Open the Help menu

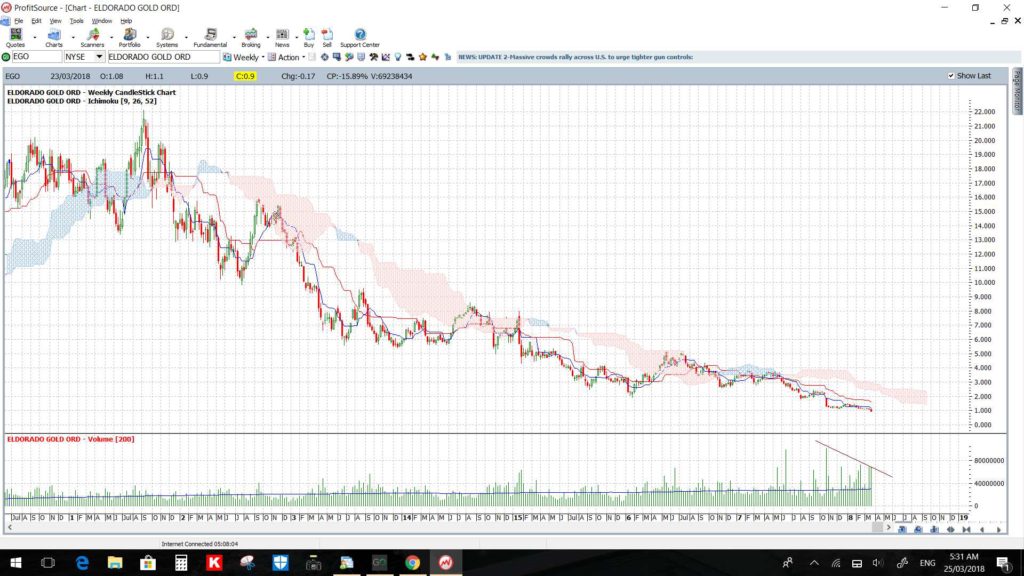(x=126, y=21)
